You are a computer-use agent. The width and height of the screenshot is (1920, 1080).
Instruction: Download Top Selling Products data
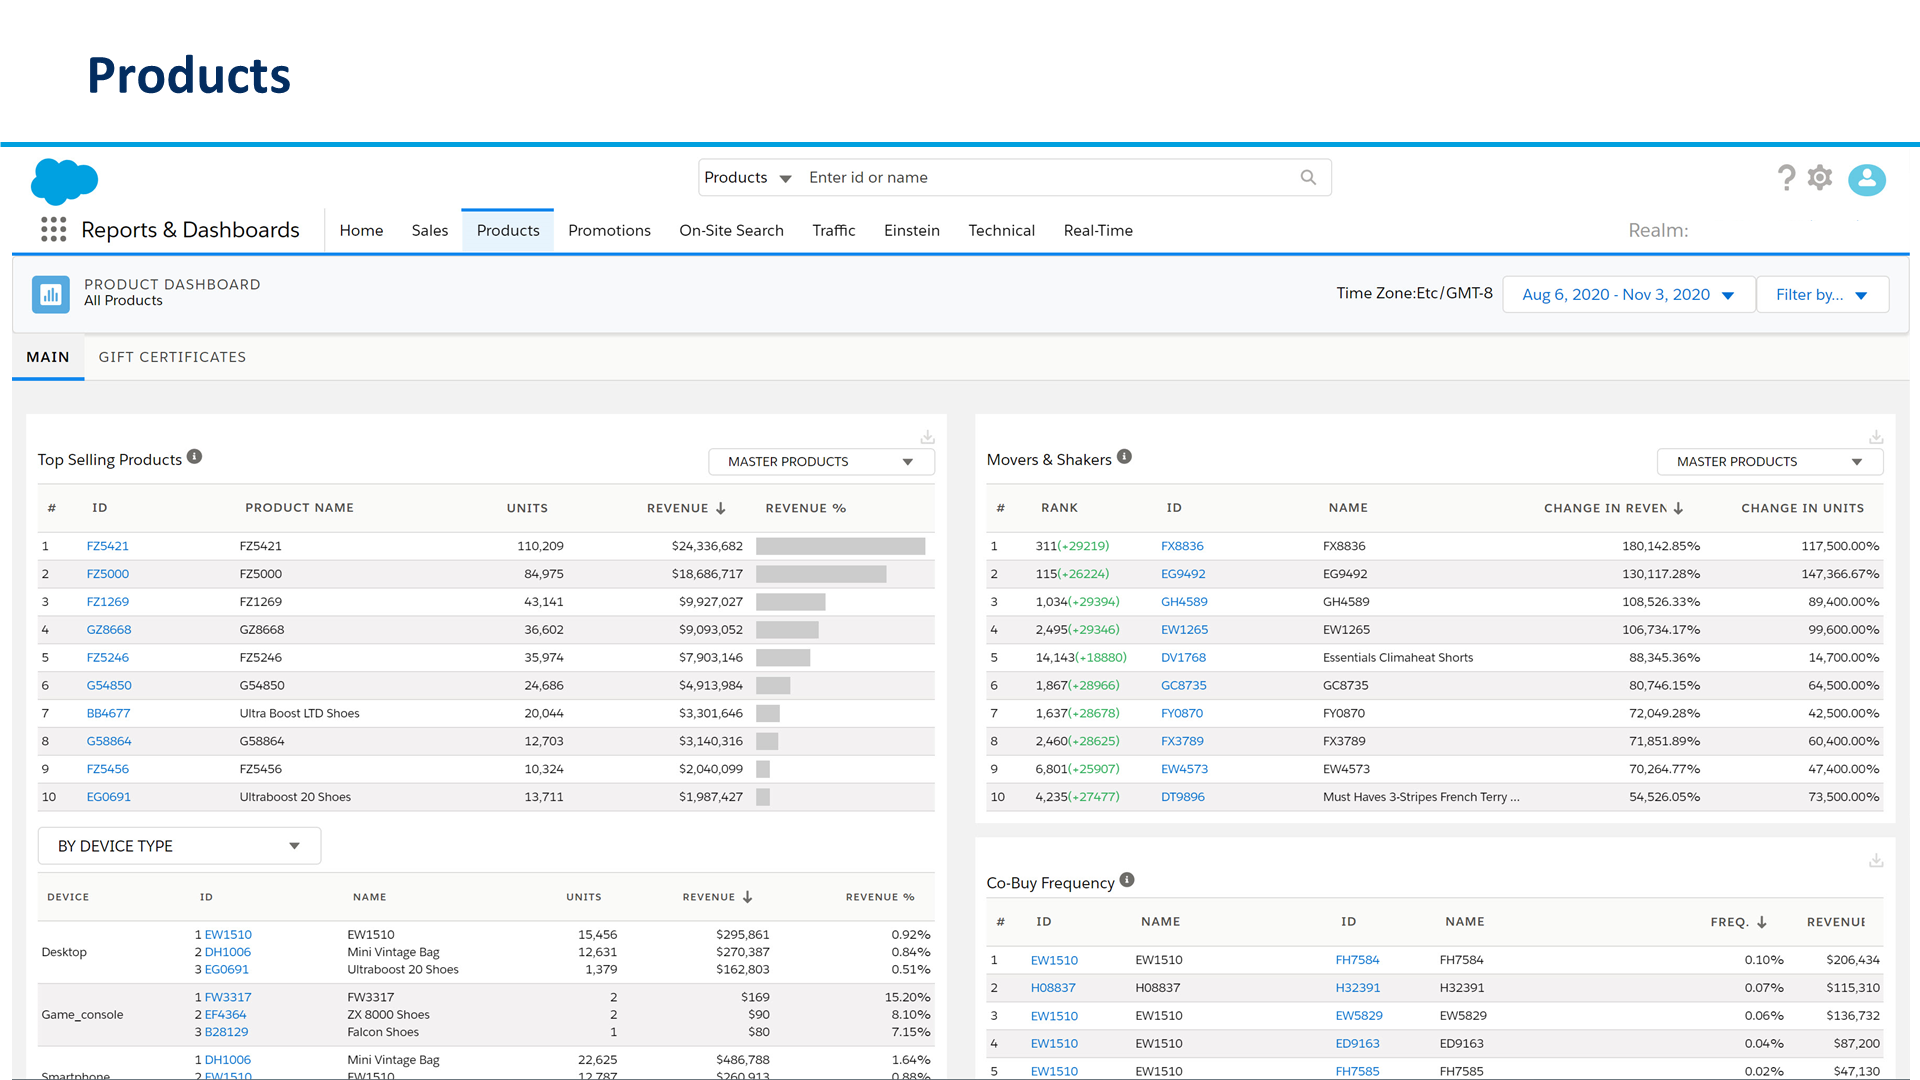click(x=927, y=437)
